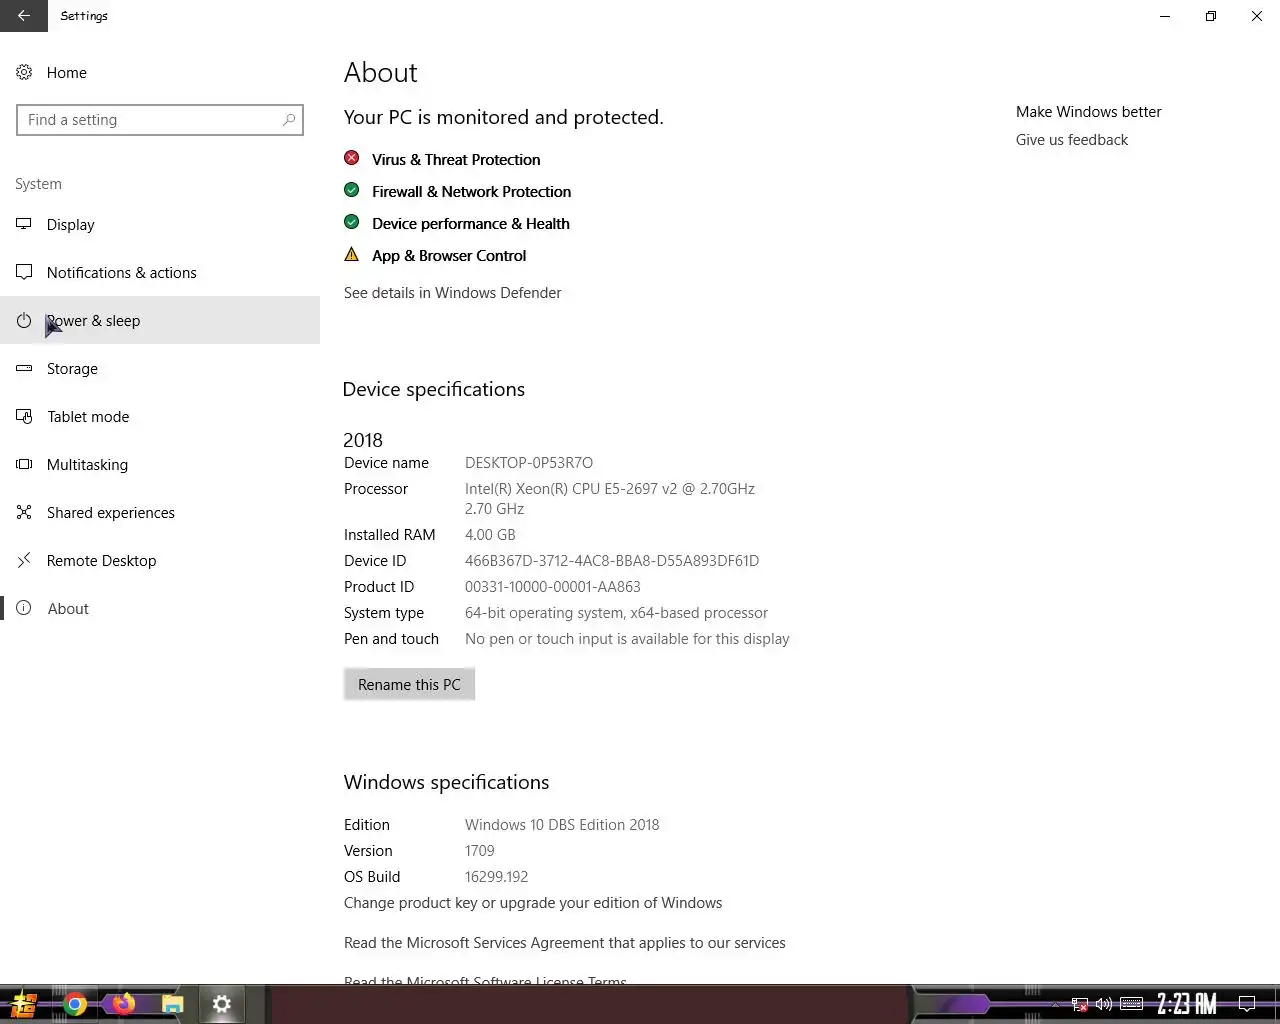
Task: Click Edition value Windows 10 DBS Edition 2018
Action: (x=562, y=825)
